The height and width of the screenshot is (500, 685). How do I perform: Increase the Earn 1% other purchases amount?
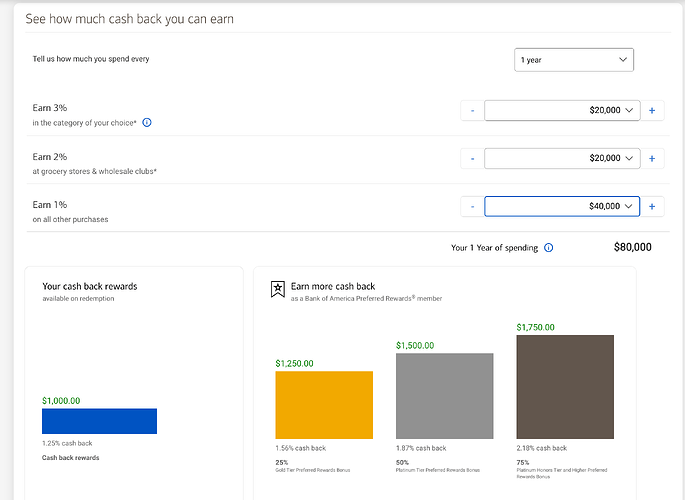point(652,207)
